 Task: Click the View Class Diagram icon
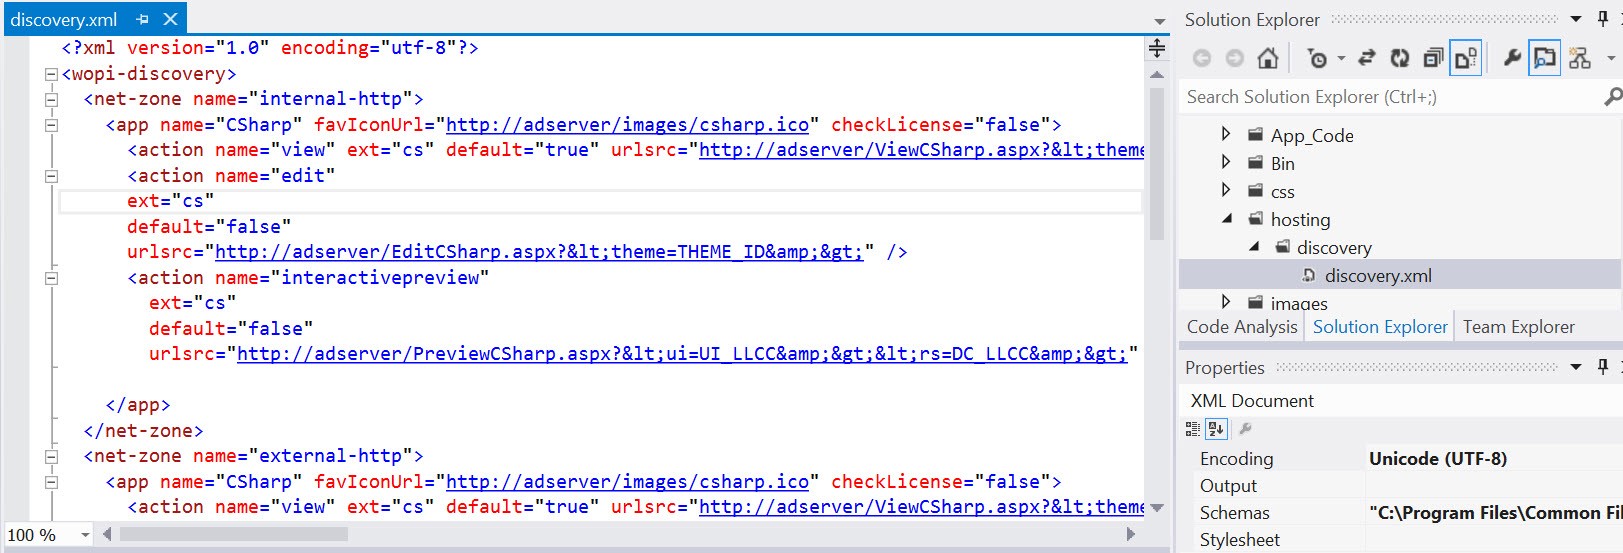[x=1580, y=59]
